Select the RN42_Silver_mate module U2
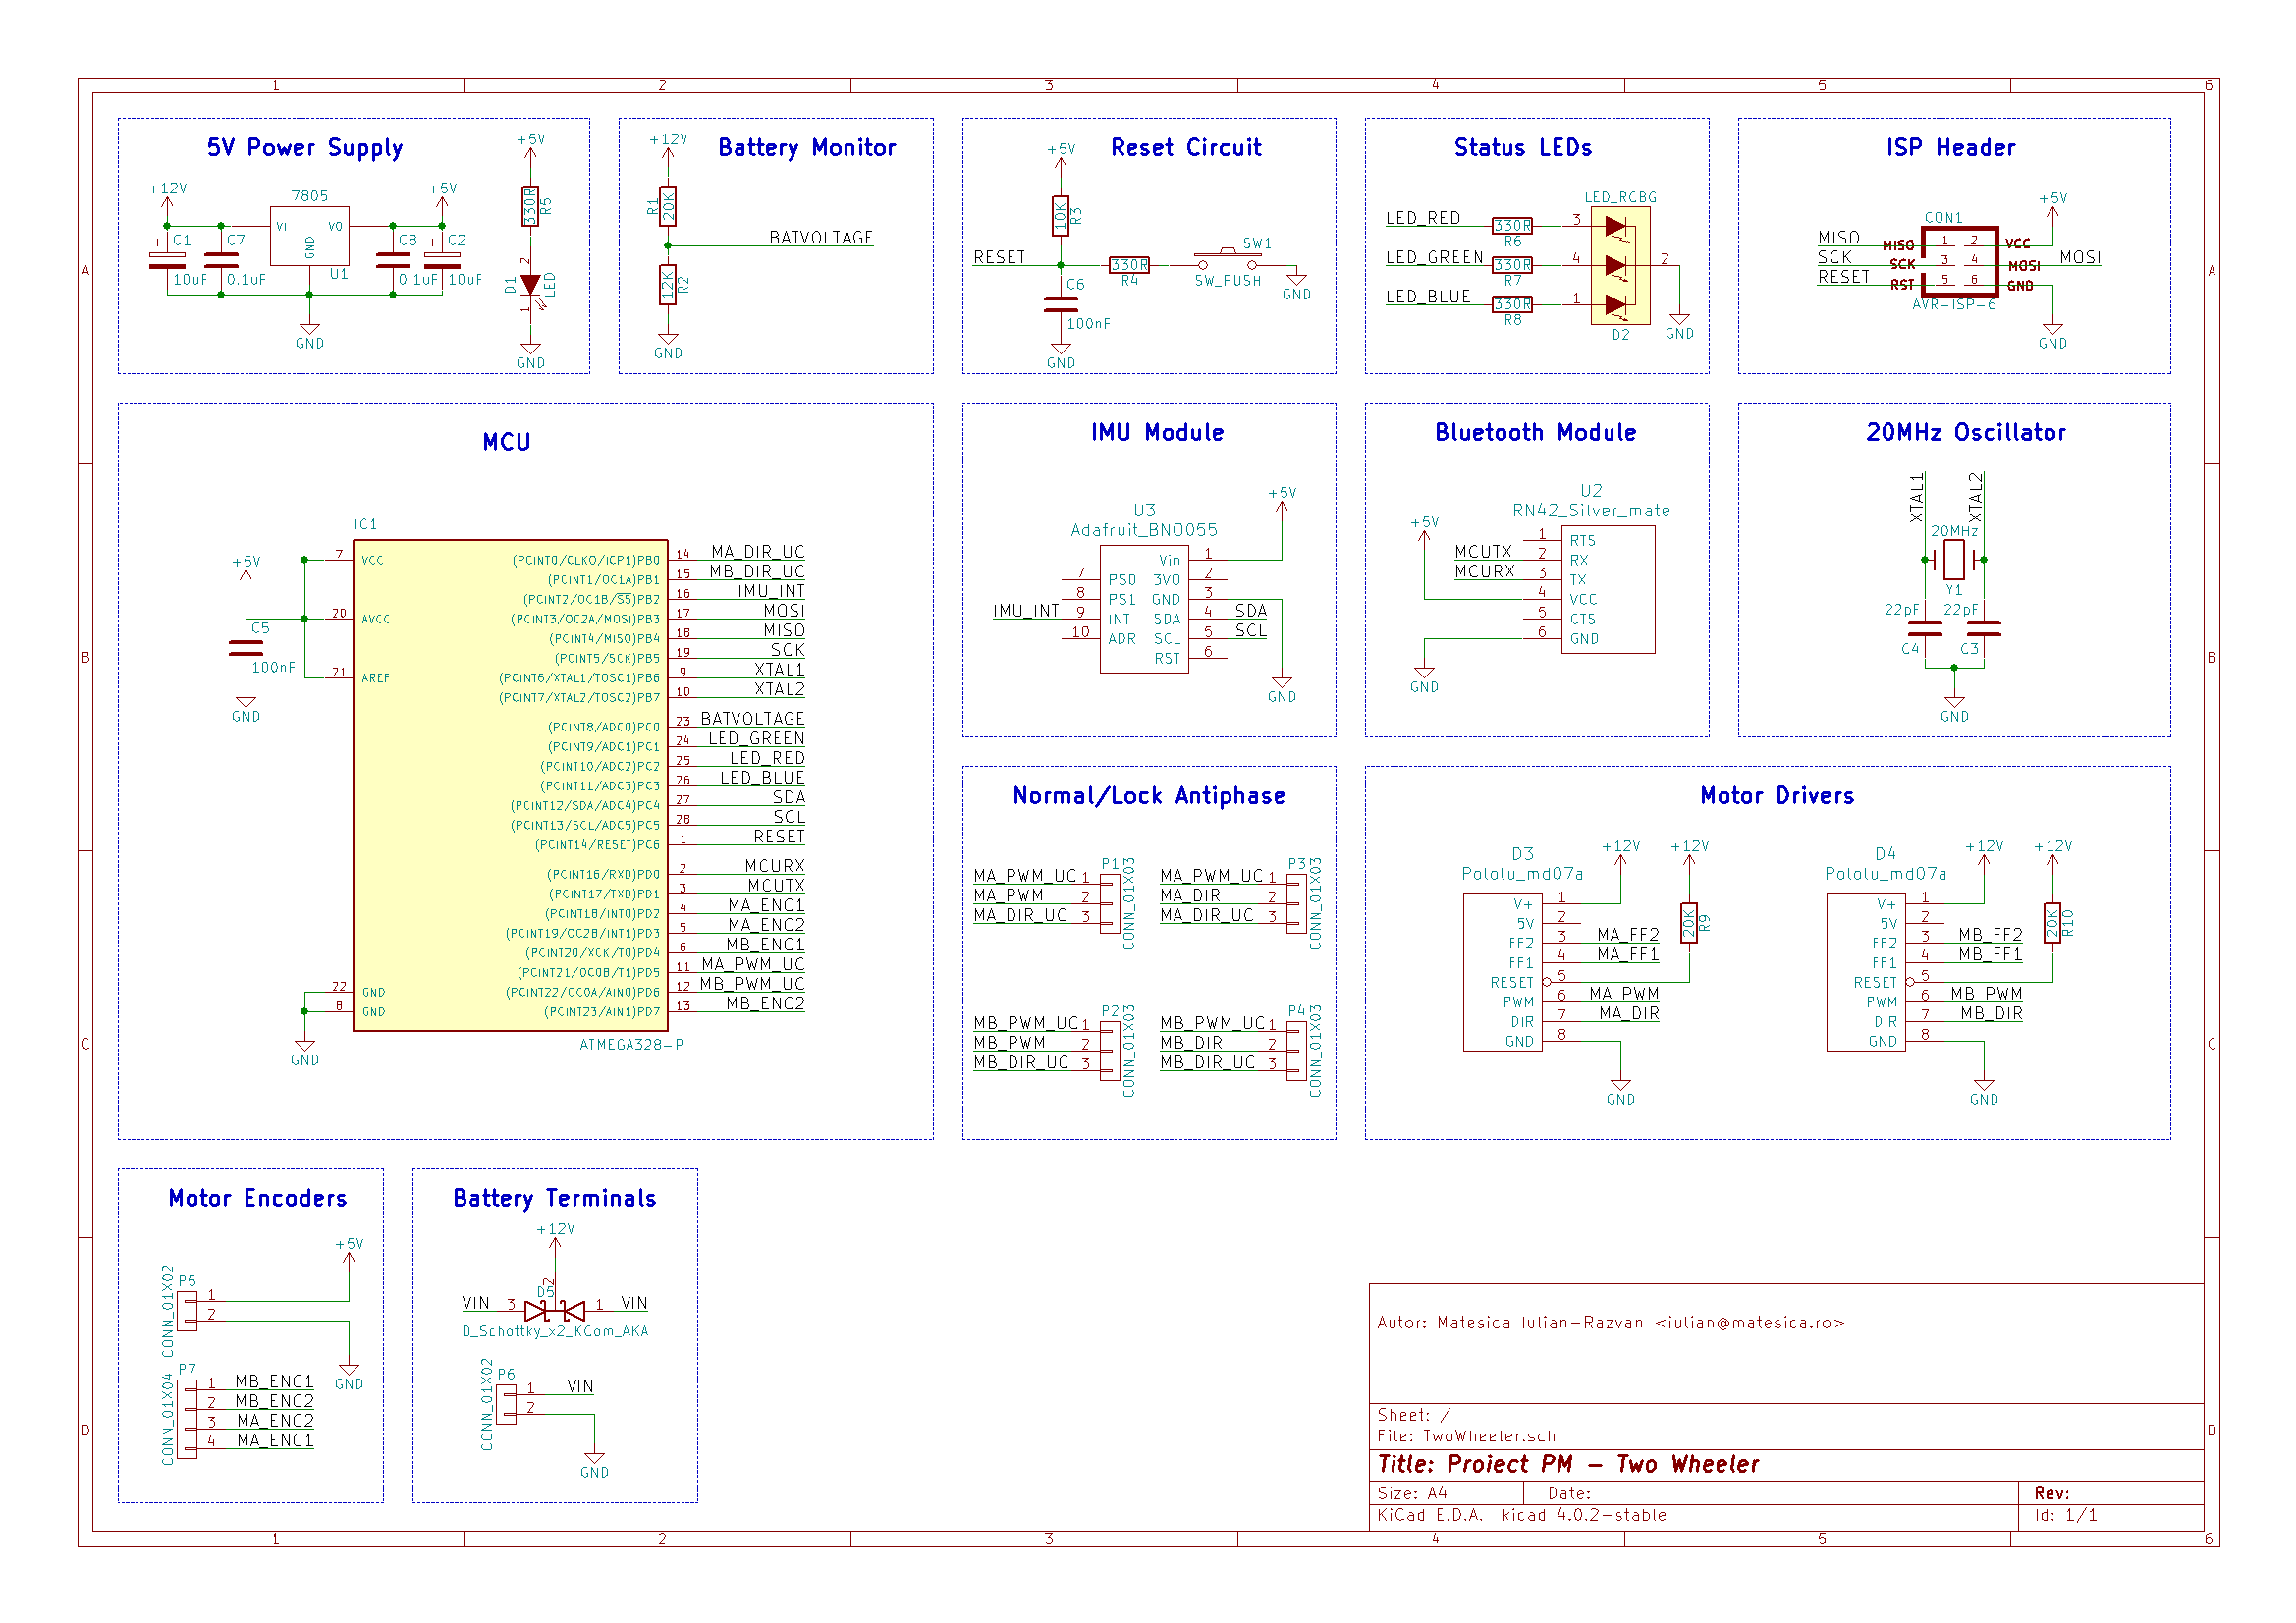Image resolution: width=2296 pixels, height=1623 pixels. (x=1608, y=589)
